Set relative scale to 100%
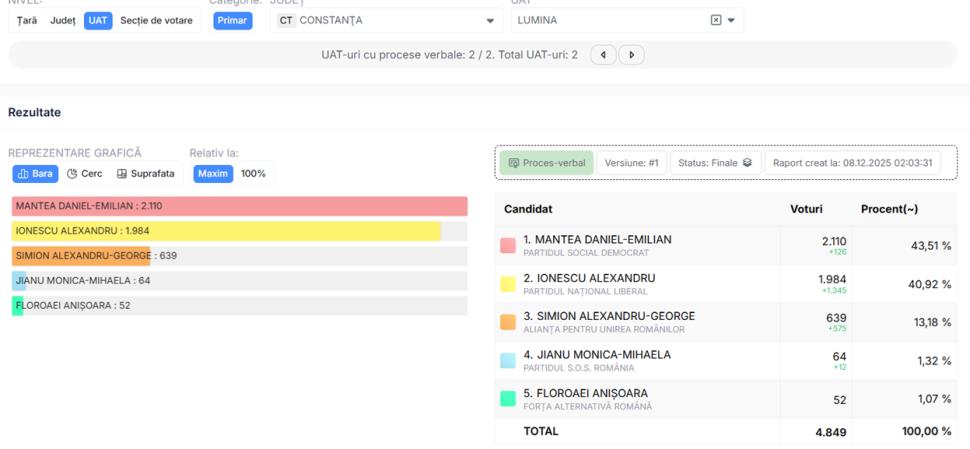This screenshot has width=970, height=449. (253, 173)
